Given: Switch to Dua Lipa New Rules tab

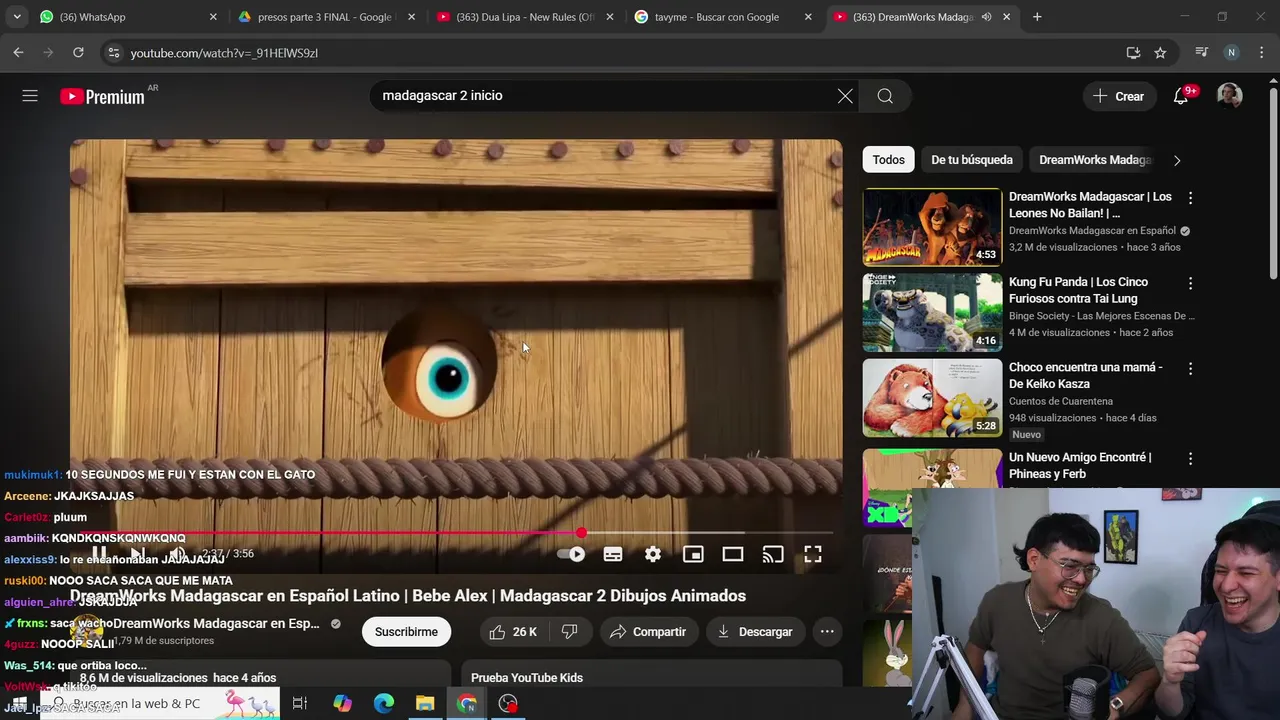Looking at the screenshot, I should tap(524, 17).
